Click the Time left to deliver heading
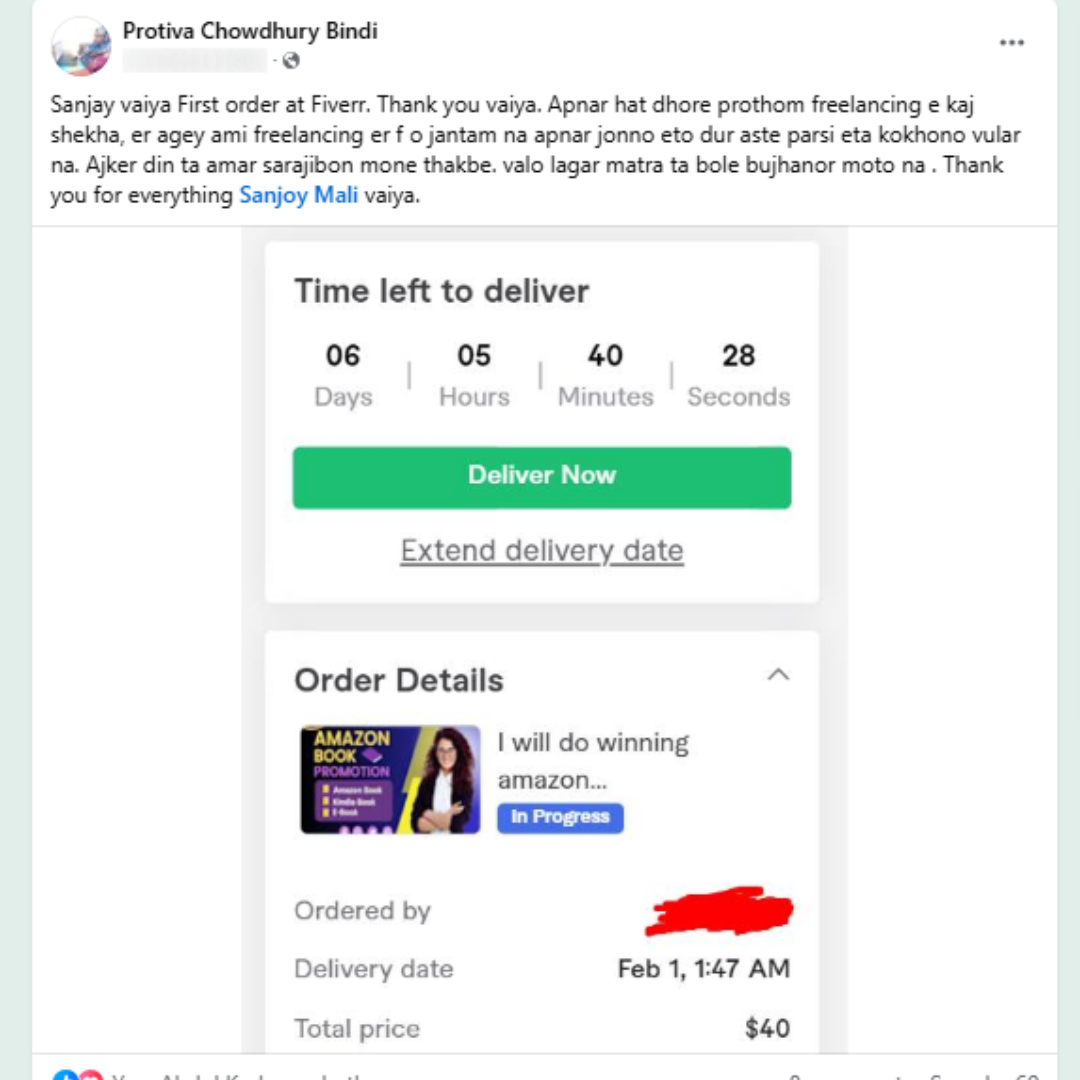1080x1080 pixels. 442,291
